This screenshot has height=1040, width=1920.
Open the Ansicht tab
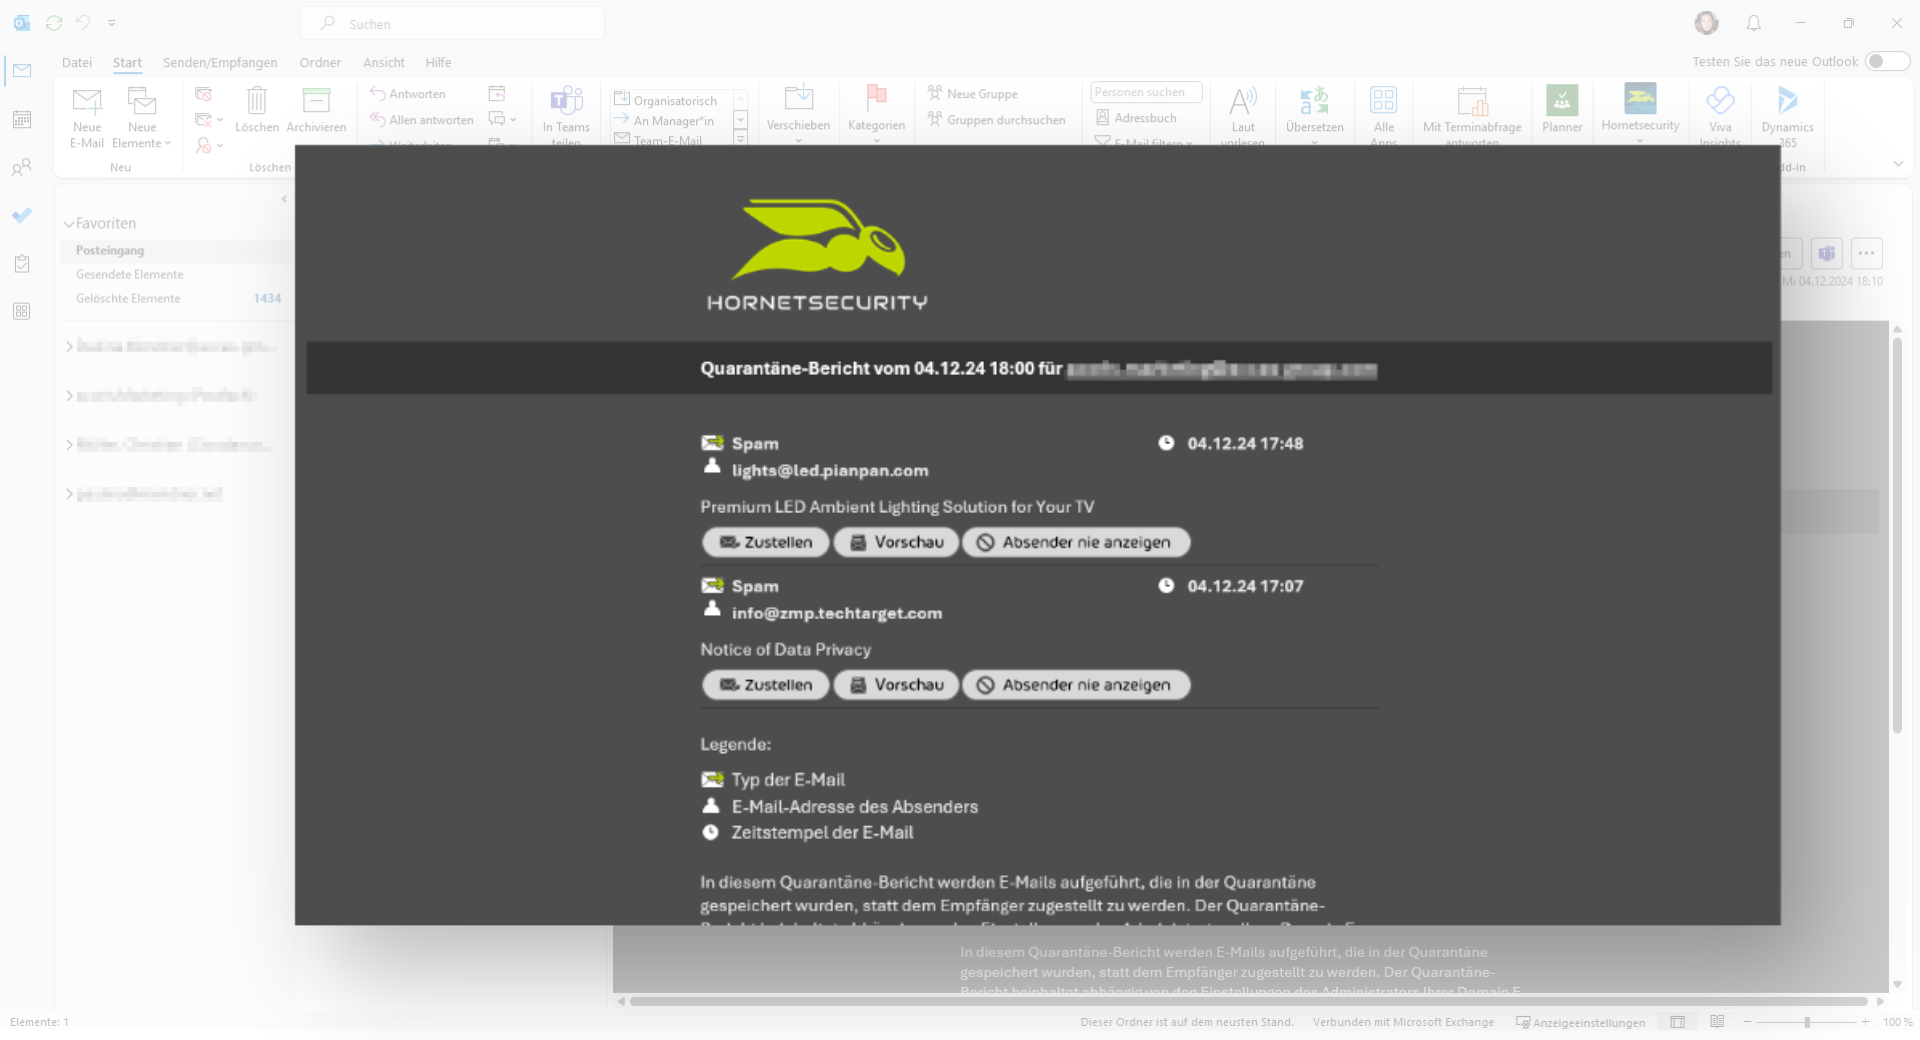[384, 62]
